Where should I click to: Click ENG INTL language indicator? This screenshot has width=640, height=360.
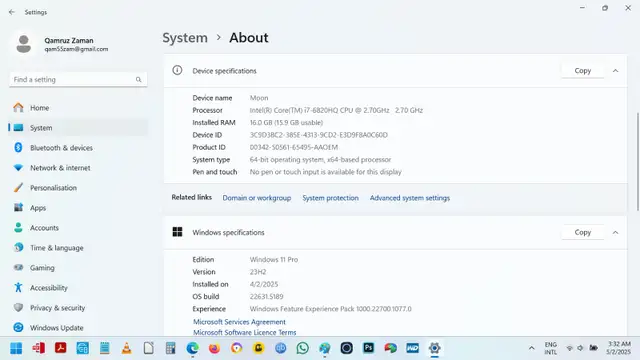coord(551,348)
